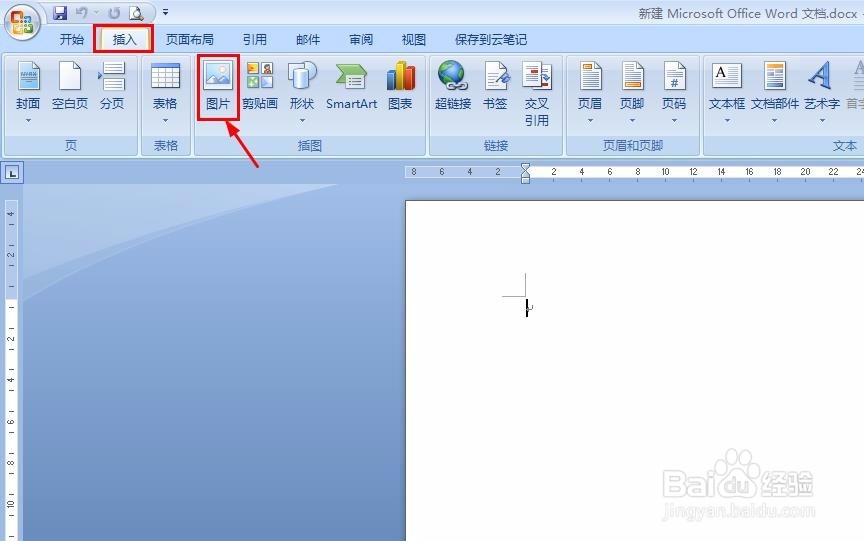Insert WordArt with 艺术字
This screenshot has height=541, width=864.
[822, 85]
